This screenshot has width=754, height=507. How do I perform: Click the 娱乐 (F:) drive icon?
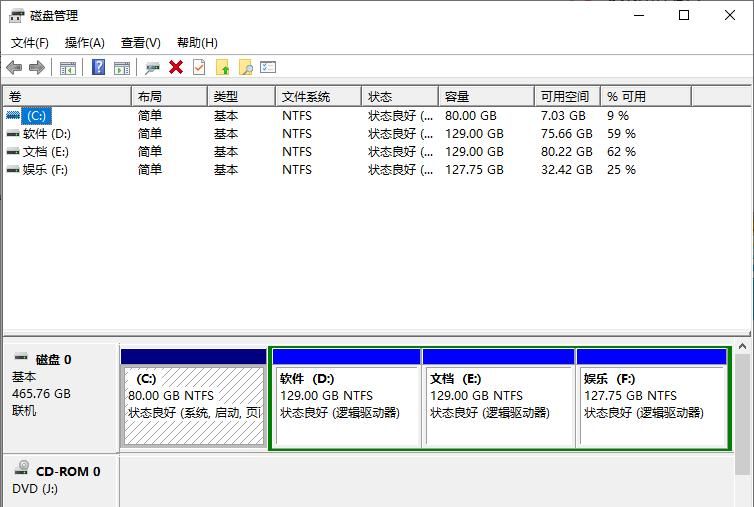[x=13, y=170]
